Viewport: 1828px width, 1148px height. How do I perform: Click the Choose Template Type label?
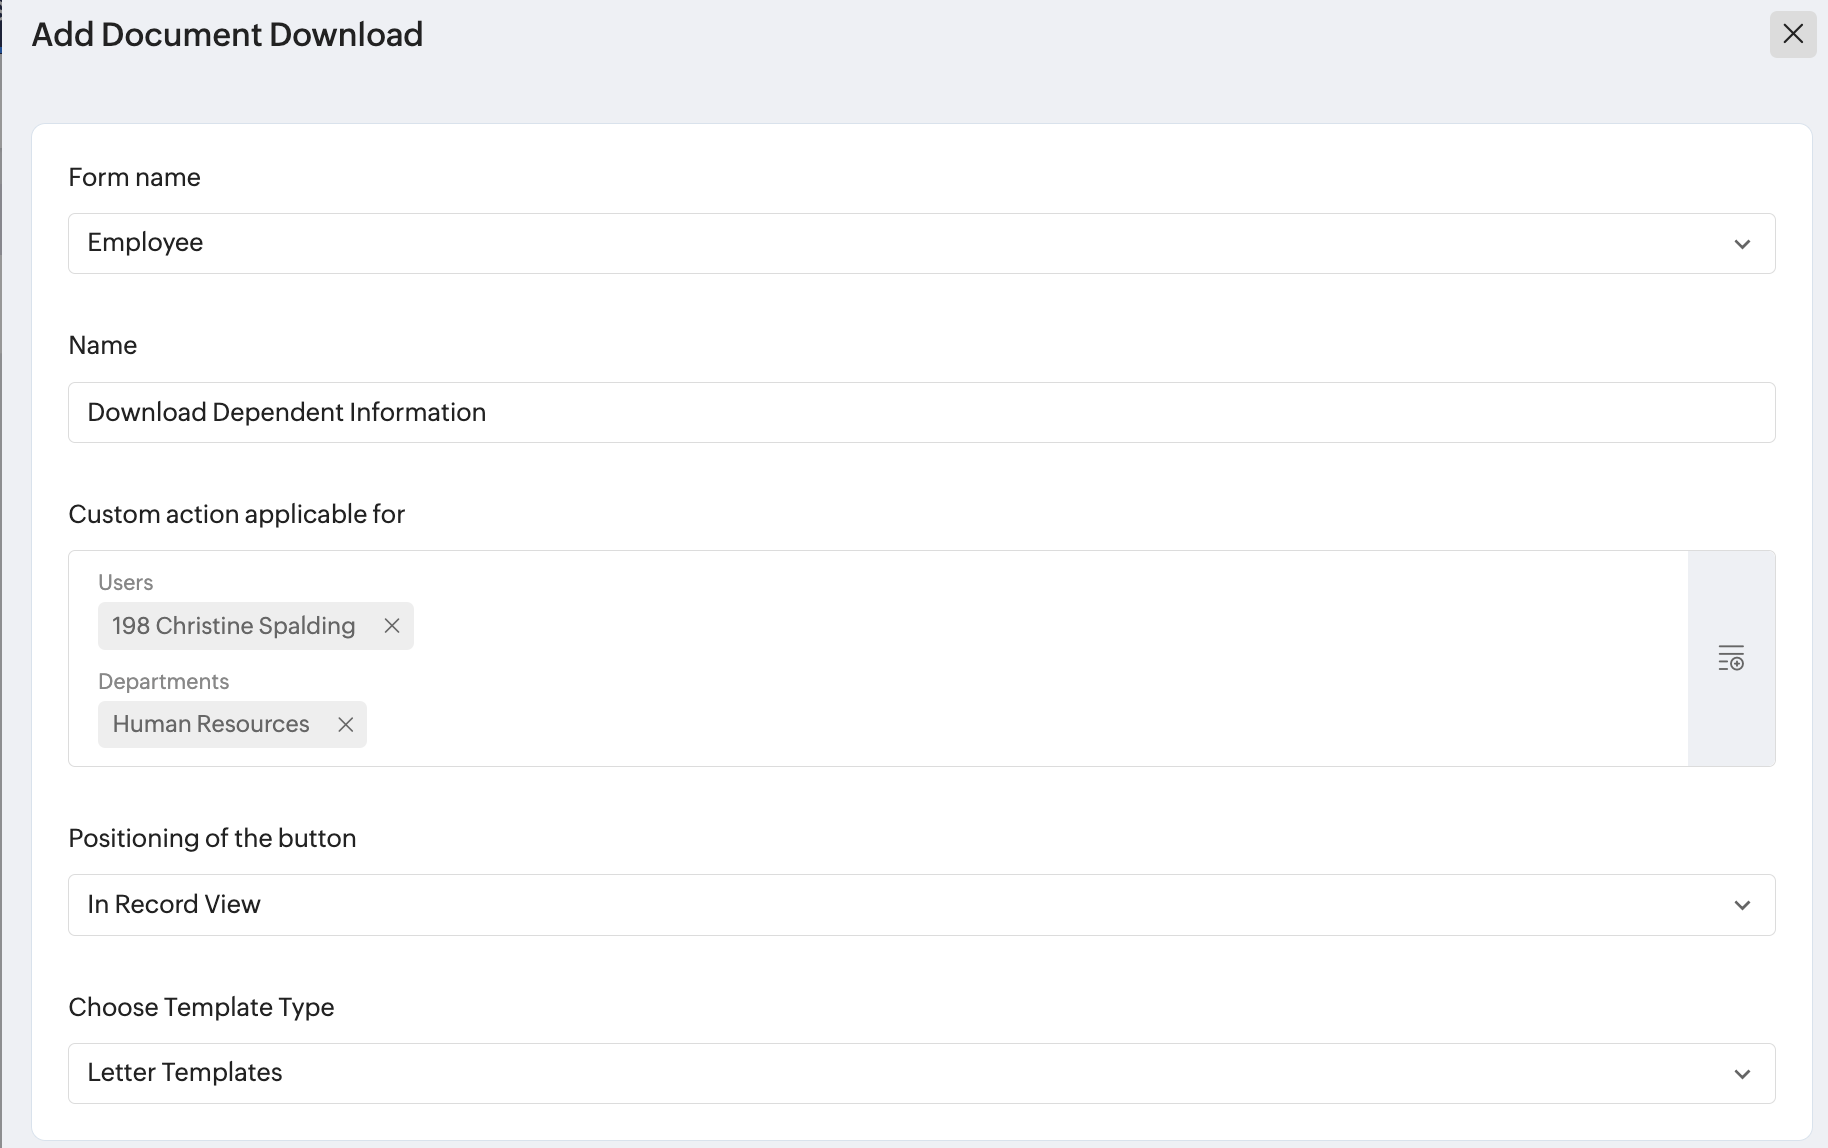(201, 1007)
